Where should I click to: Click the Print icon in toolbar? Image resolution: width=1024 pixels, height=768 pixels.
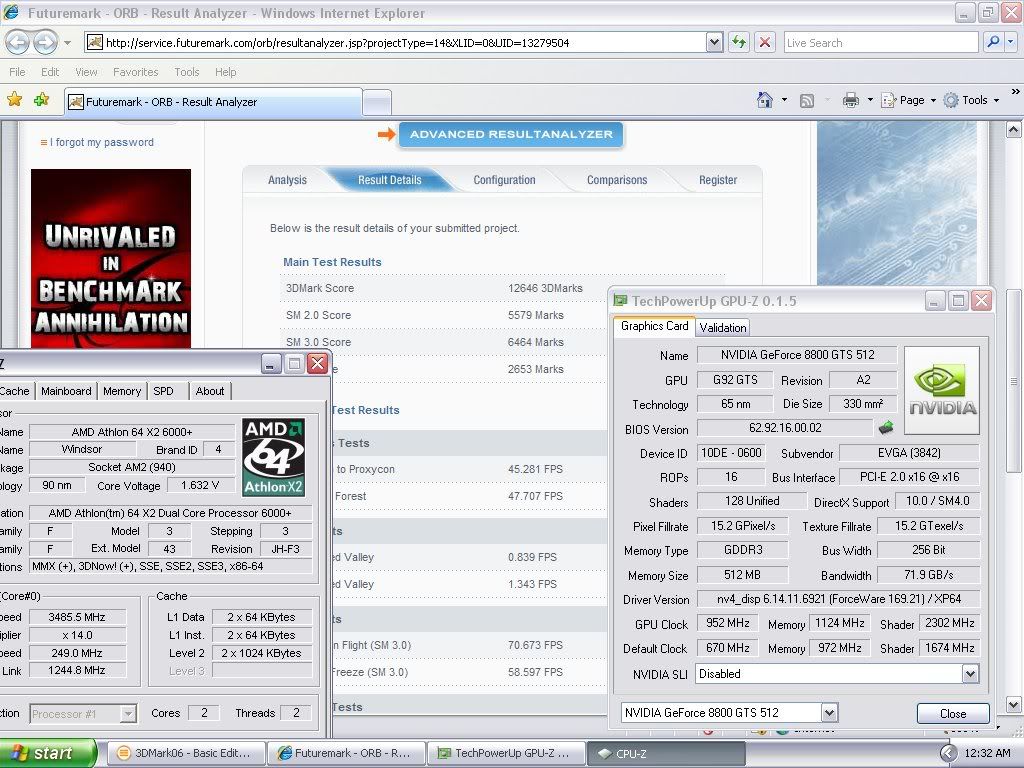coord(850,100)
